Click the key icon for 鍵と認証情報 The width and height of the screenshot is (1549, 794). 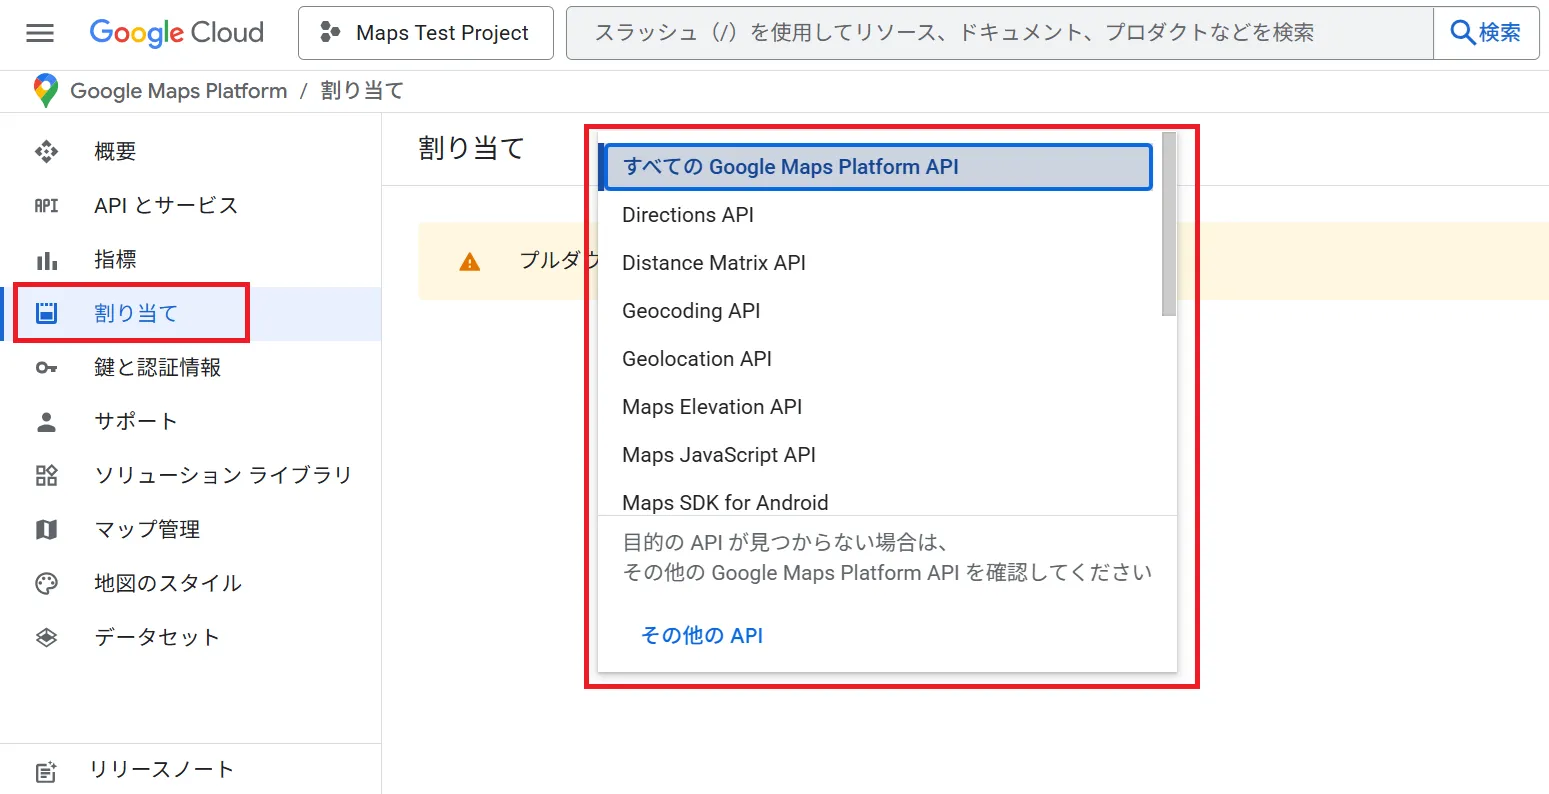pyautogui.click(x=47, y=368)
